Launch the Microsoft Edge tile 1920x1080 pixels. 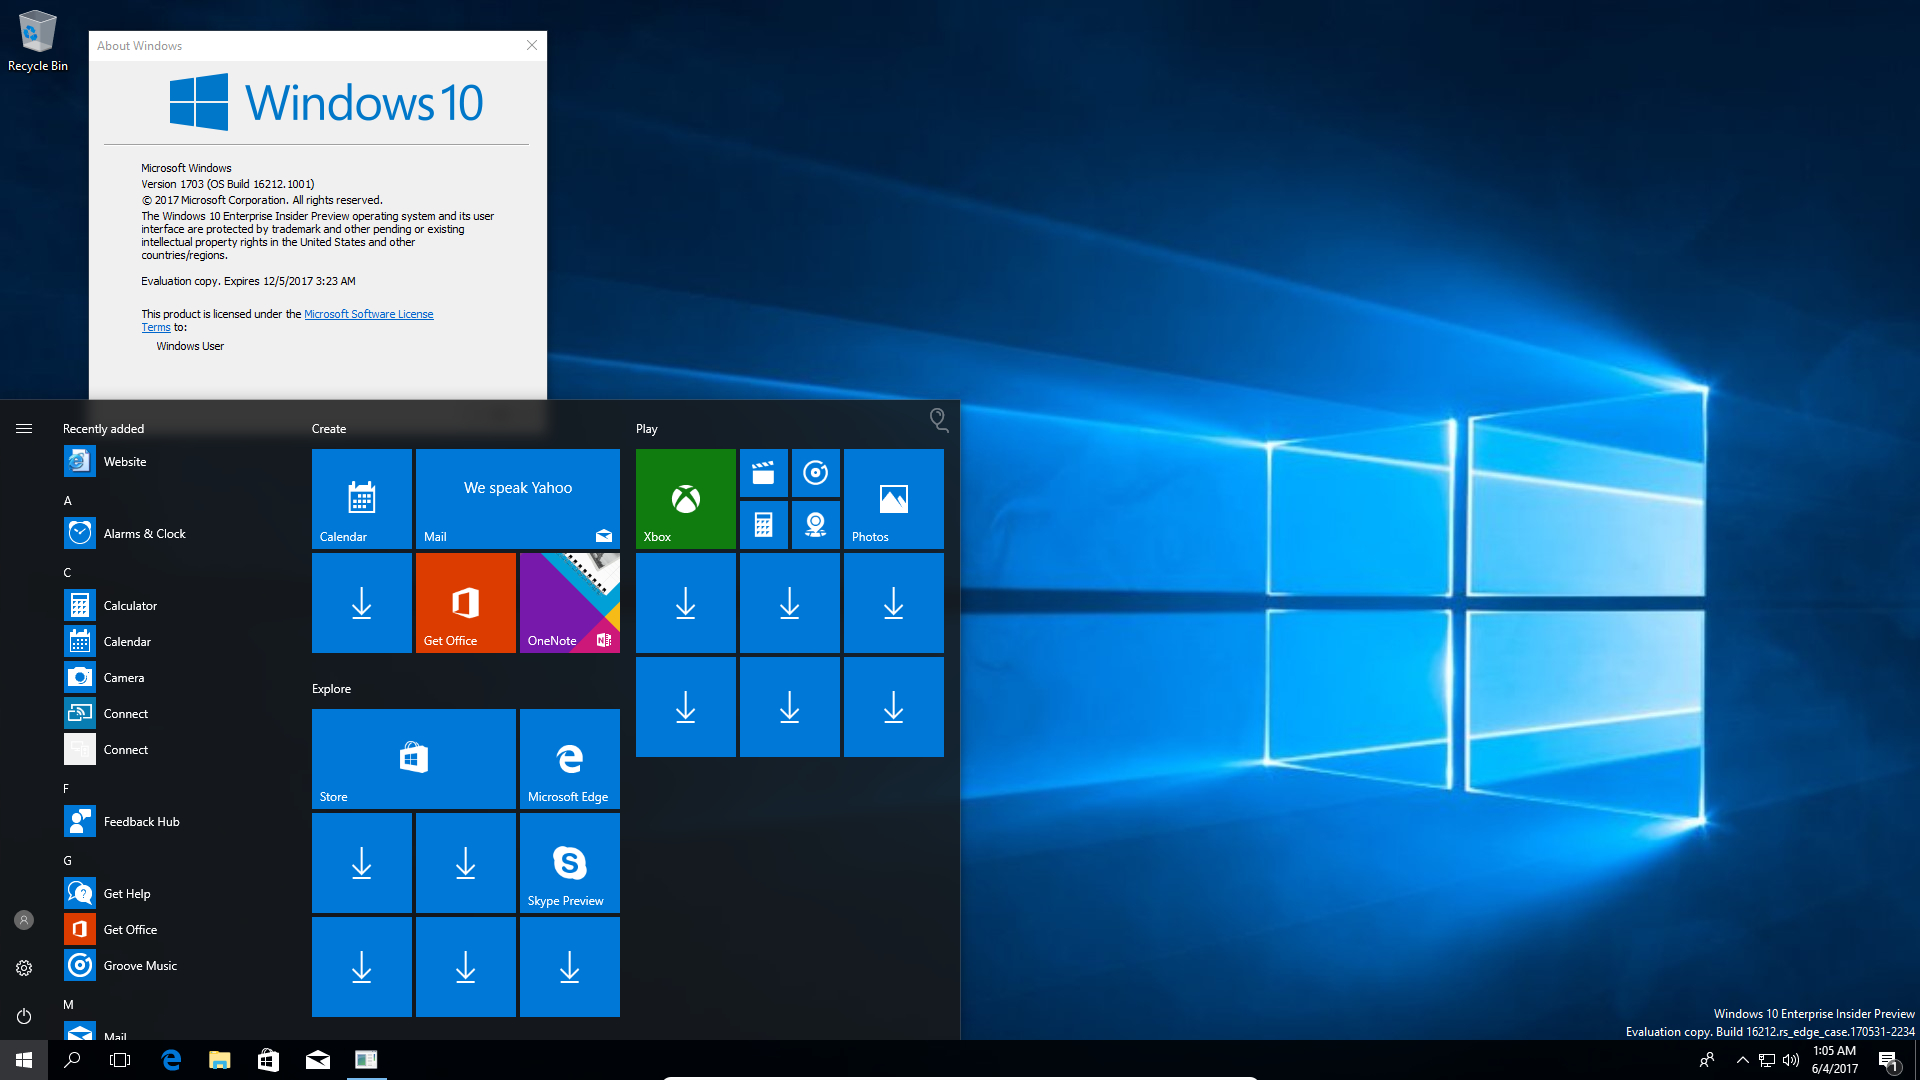click(570, 759)
